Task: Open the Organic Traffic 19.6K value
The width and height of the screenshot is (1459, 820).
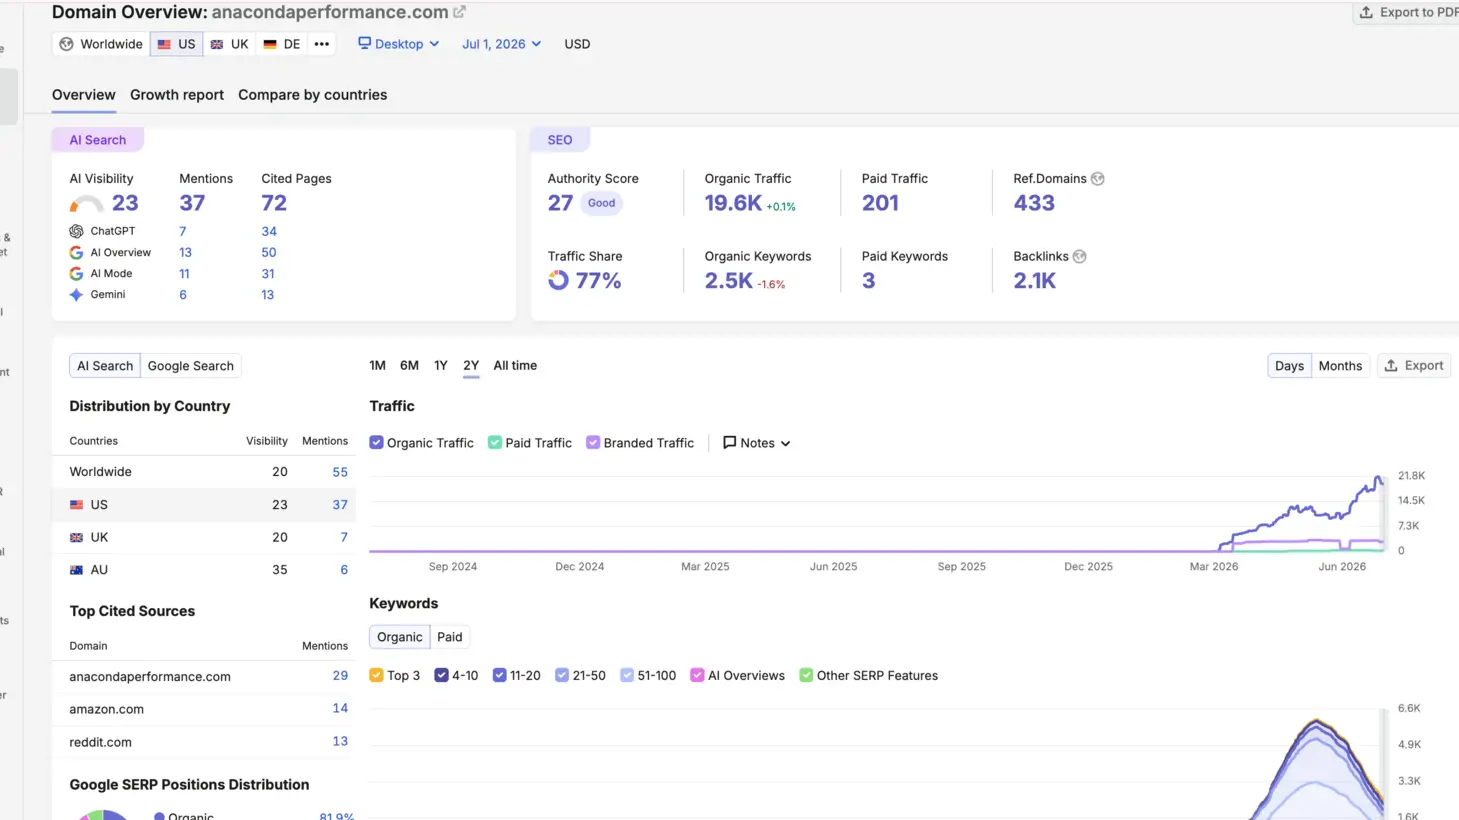Action: click(x=733, y=203)
